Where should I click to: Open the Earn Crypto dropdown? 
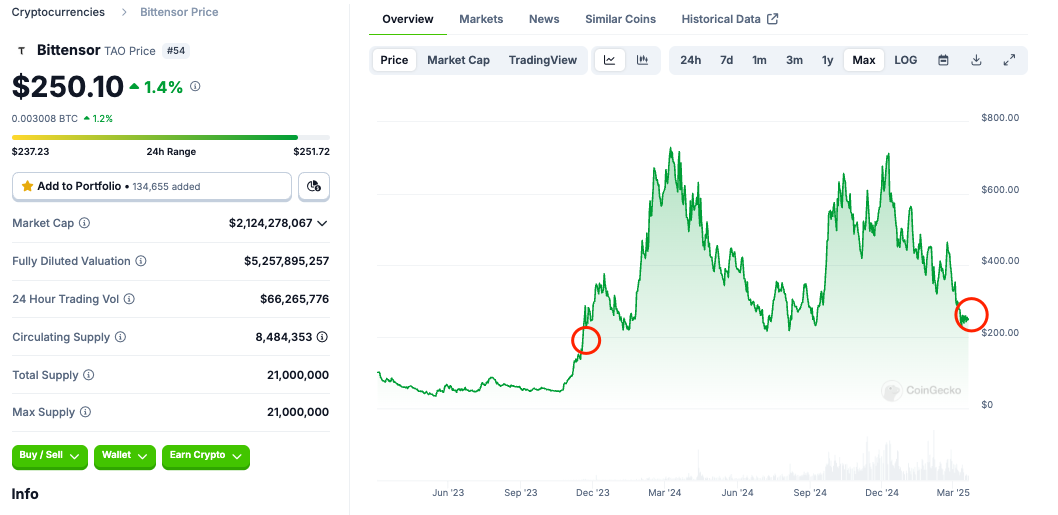[205, 456]
